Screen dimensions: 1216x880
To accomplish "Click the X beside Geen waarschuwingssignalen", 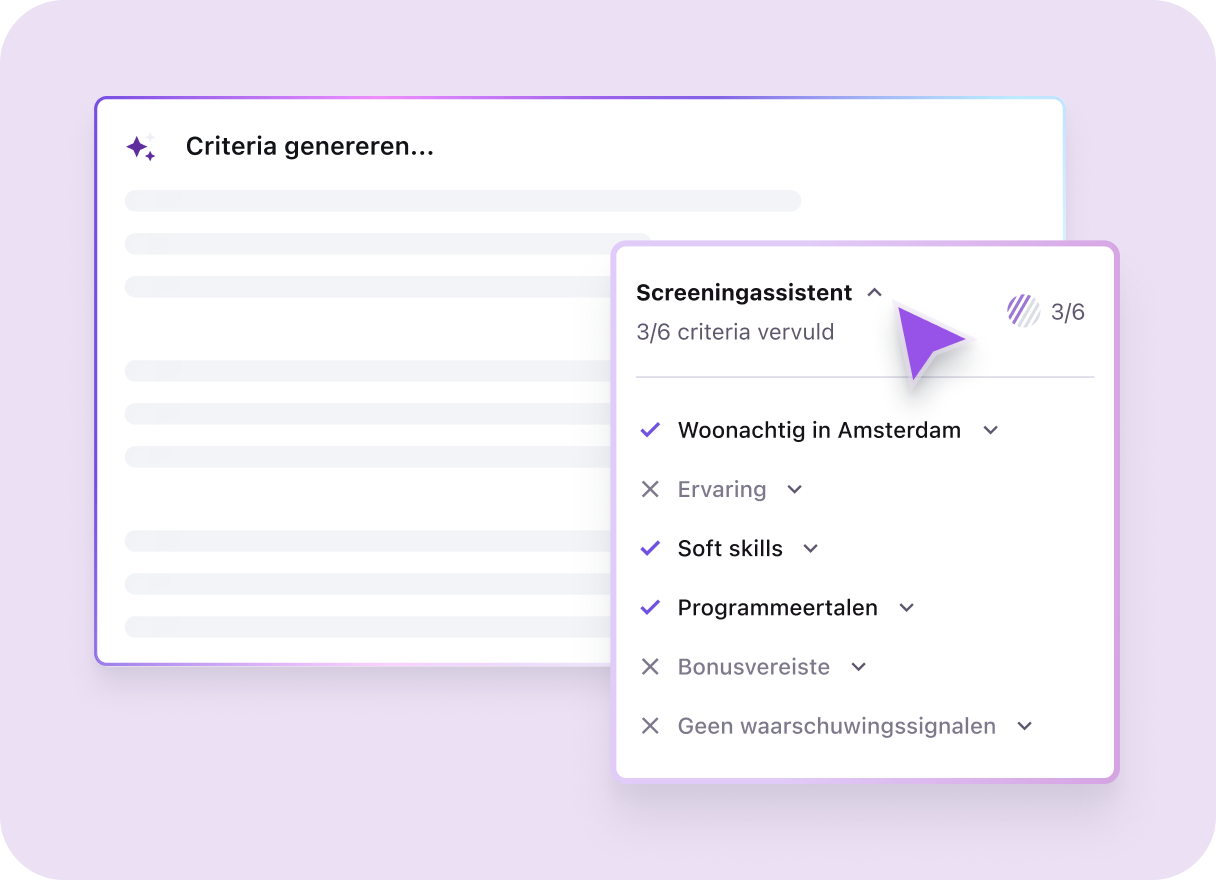I will tap(650, 725).
